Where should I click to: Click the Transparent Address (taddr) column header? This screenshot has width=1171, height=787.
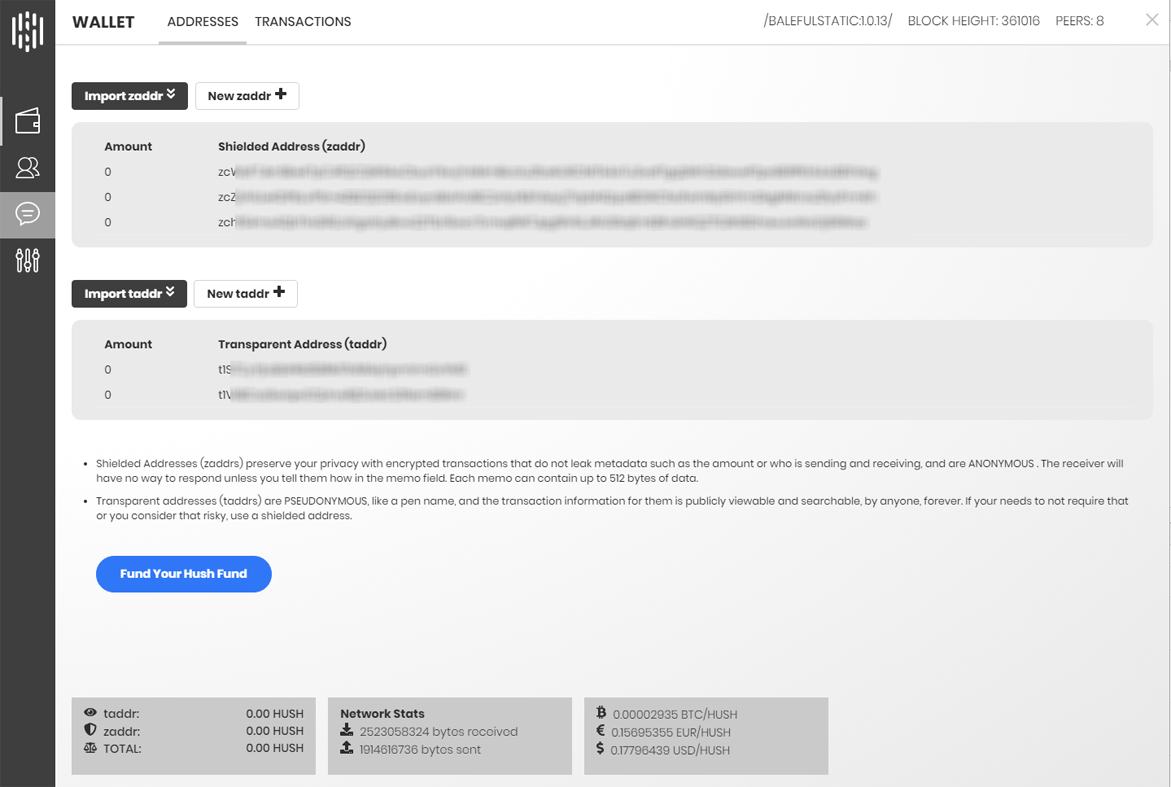tap(302, 344)
